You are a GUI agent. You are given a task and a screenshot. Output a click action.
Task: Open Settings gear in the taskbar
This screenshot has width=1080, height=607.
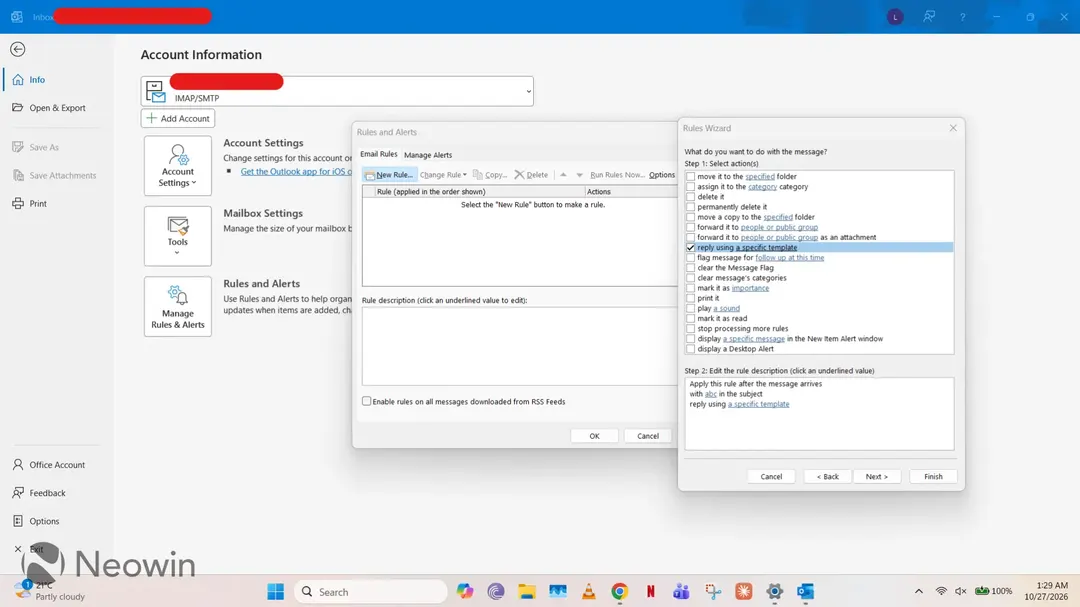(774, 592)
